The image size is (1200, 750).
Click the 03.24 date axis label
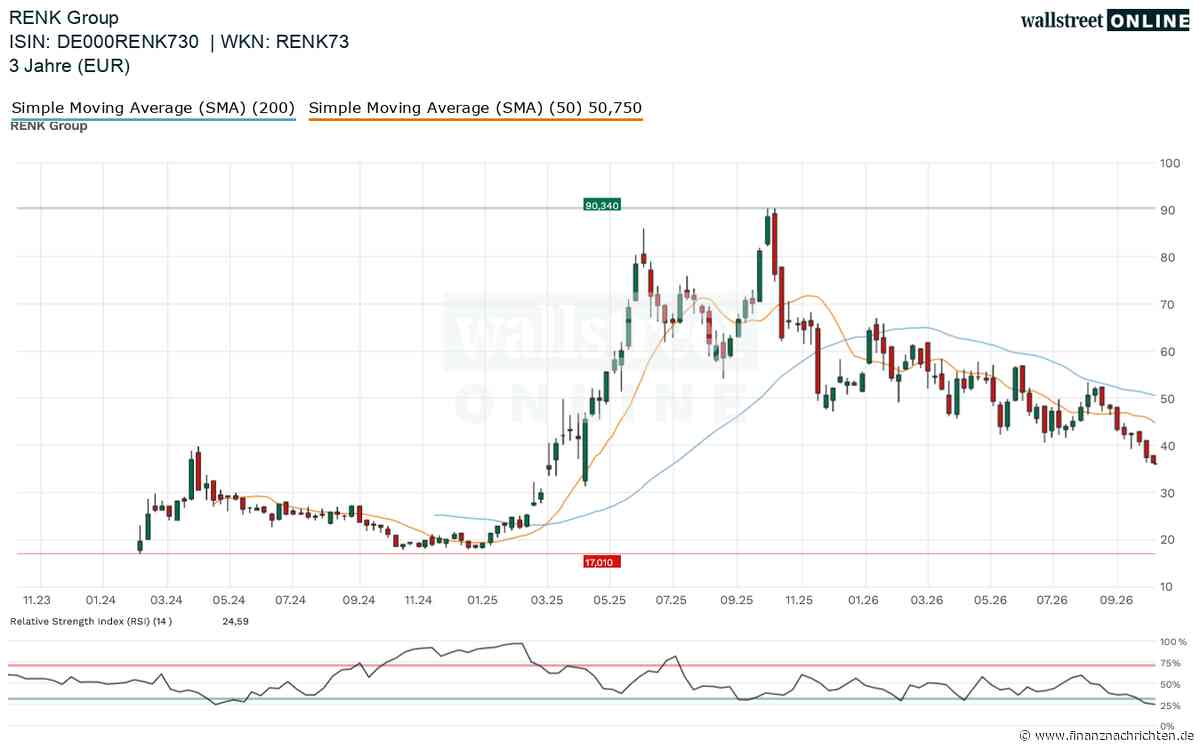tap(166, 600)
